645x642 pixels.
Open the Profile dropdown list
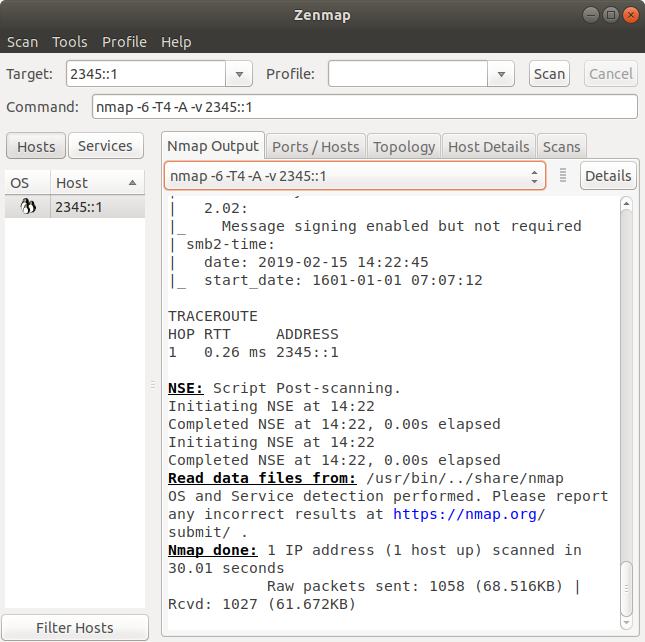point(501,74)
